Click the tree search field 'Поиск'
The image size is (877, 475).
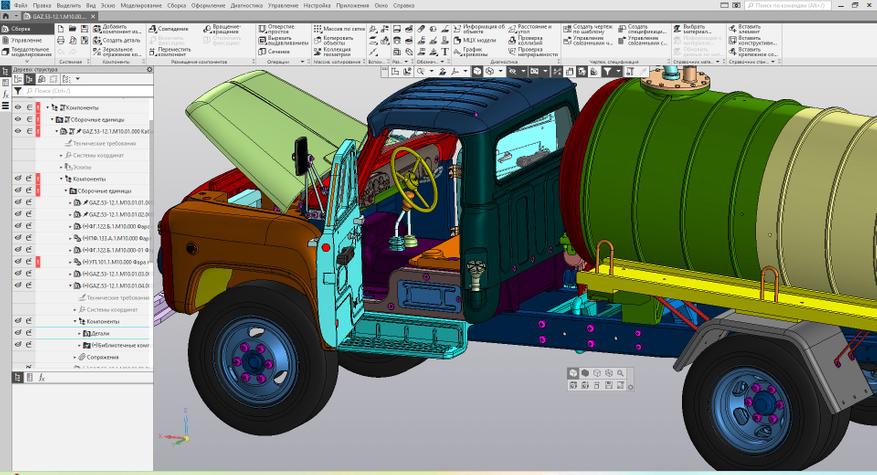(80, 91)
